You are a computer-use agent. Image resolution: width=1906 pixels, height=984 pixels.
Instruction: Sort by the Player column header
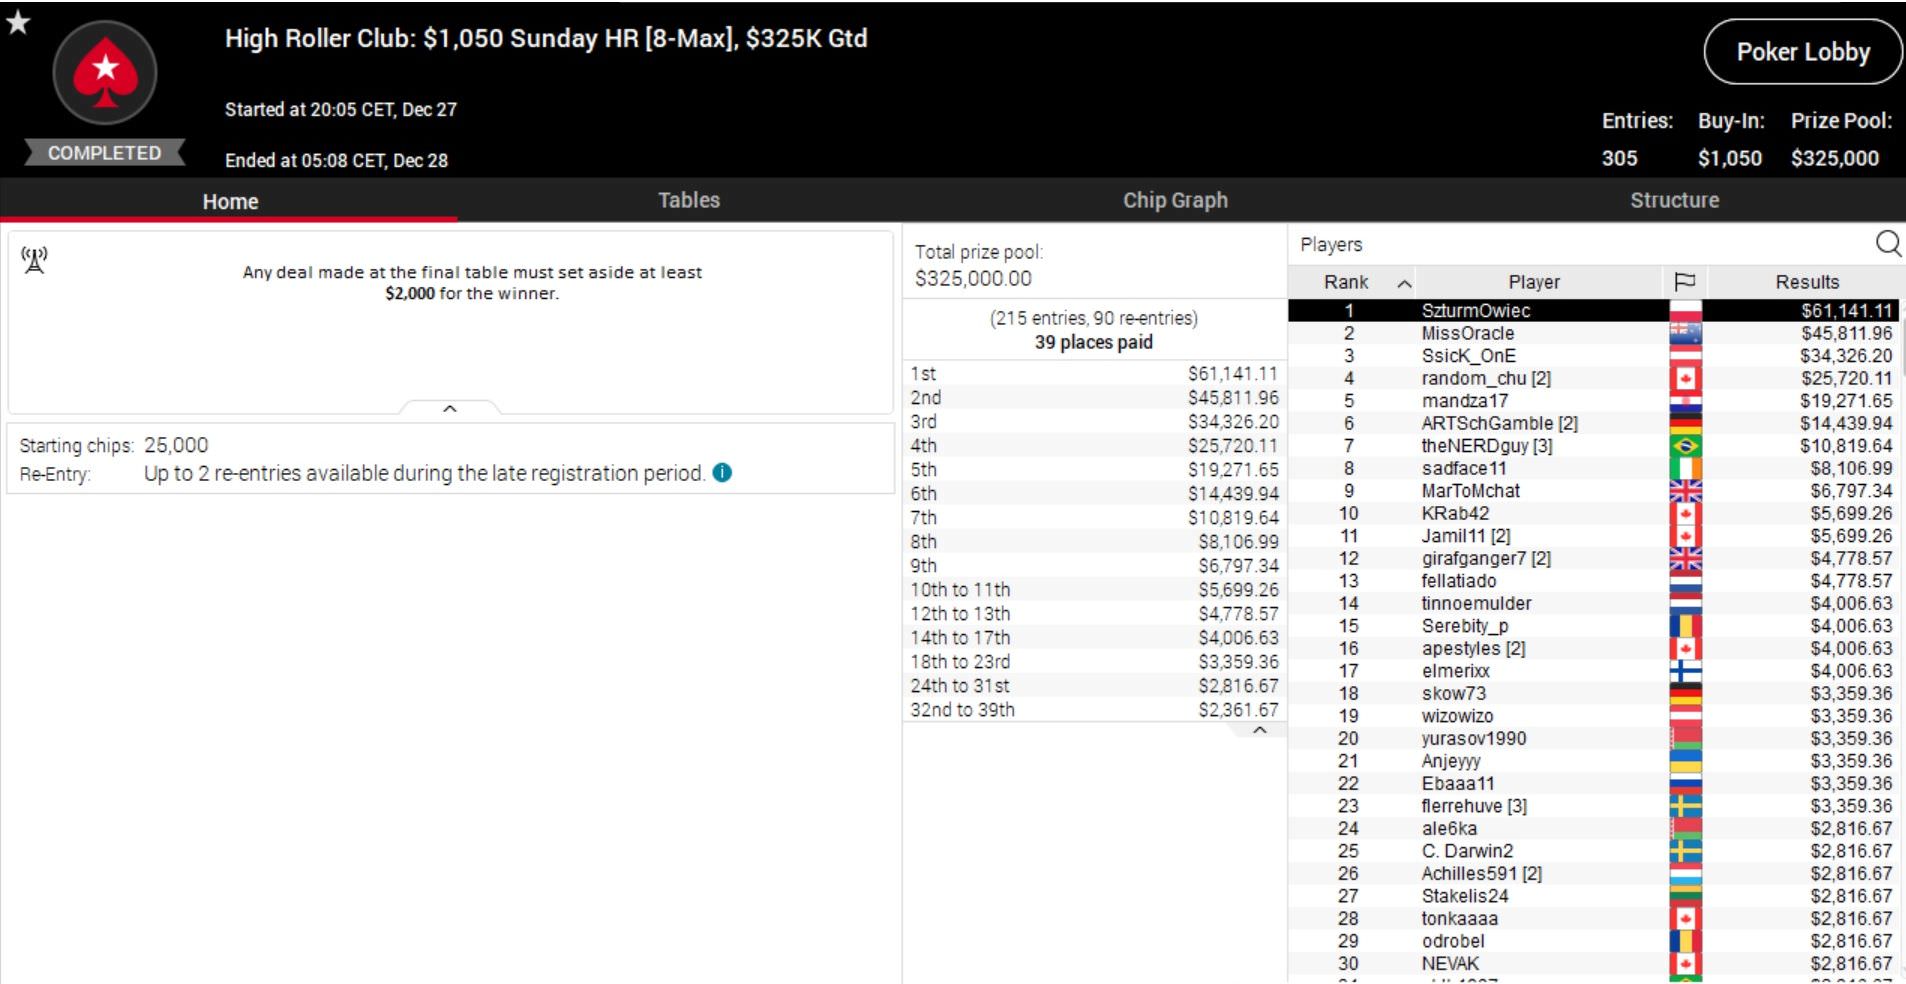coord(1533,282)
